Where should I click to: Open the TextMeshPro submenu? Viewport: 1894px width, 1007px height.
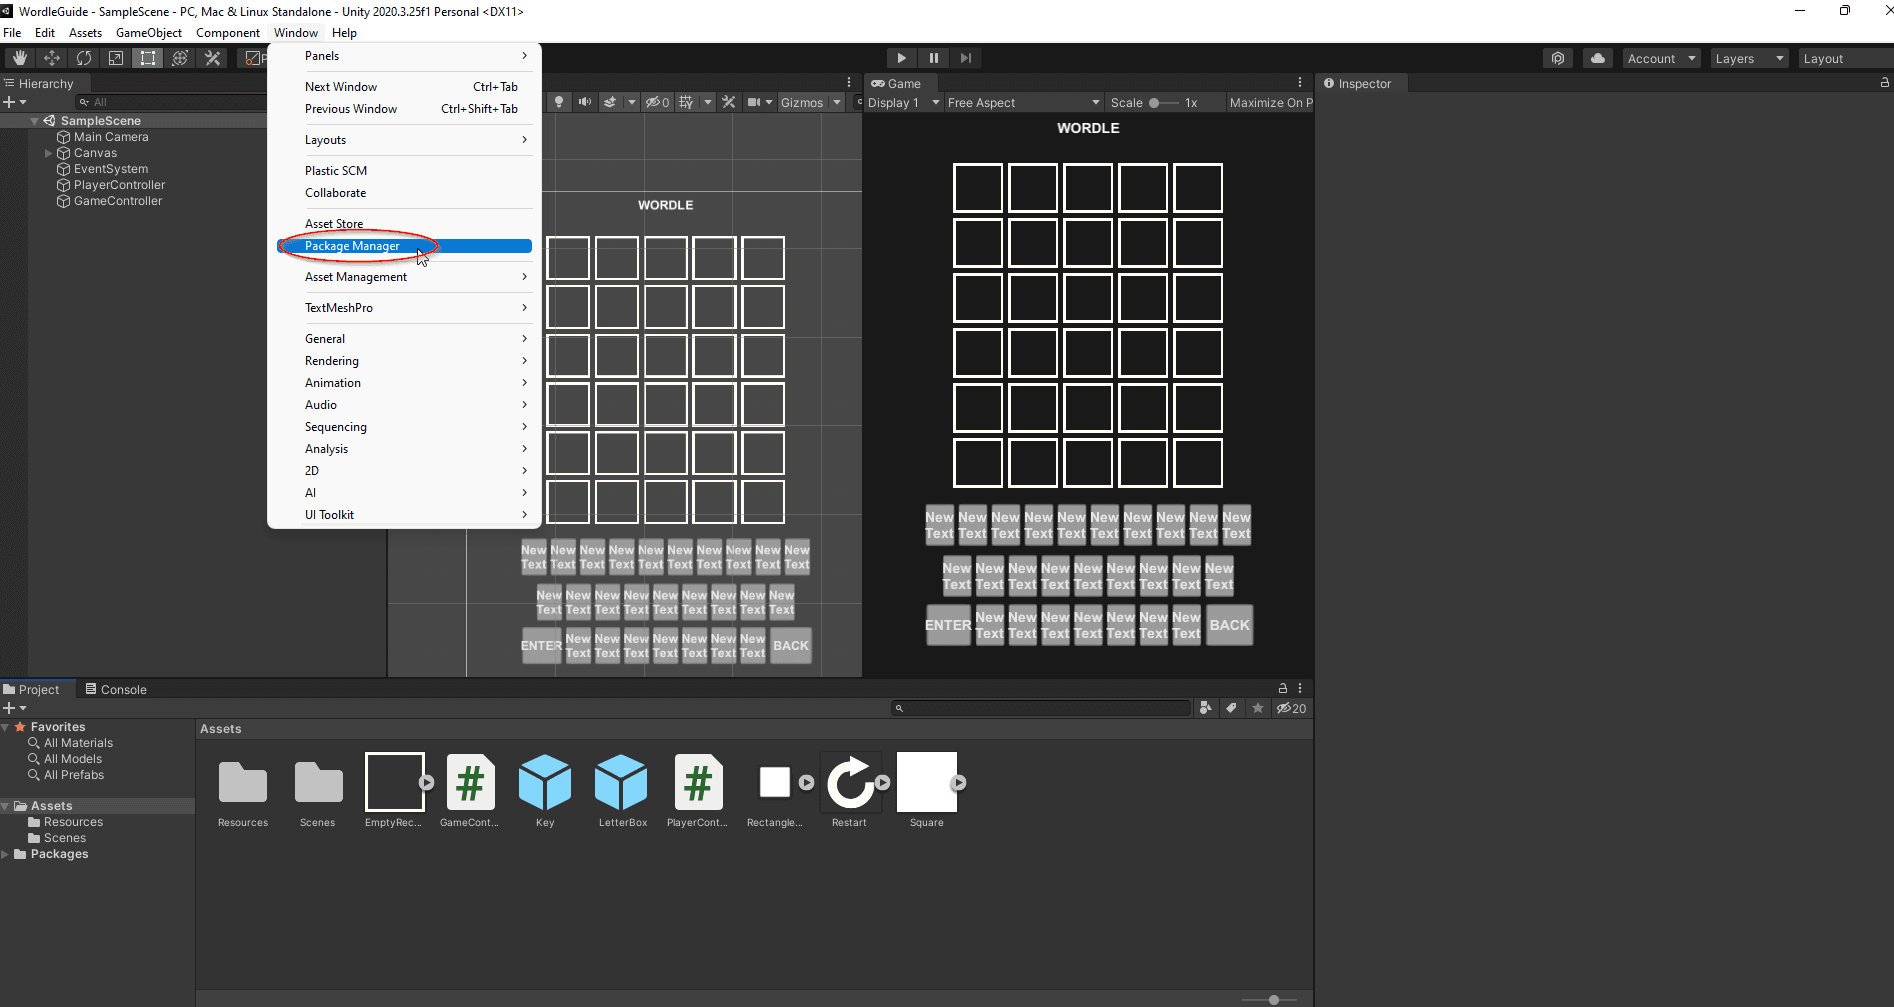pyautogui.click(x=404, y=308)
